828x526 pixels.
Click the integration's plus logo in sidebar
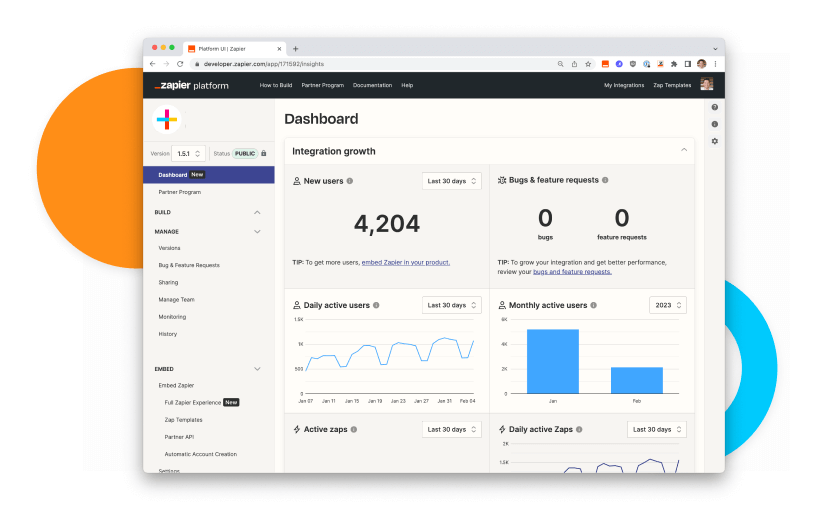(167, 120)
